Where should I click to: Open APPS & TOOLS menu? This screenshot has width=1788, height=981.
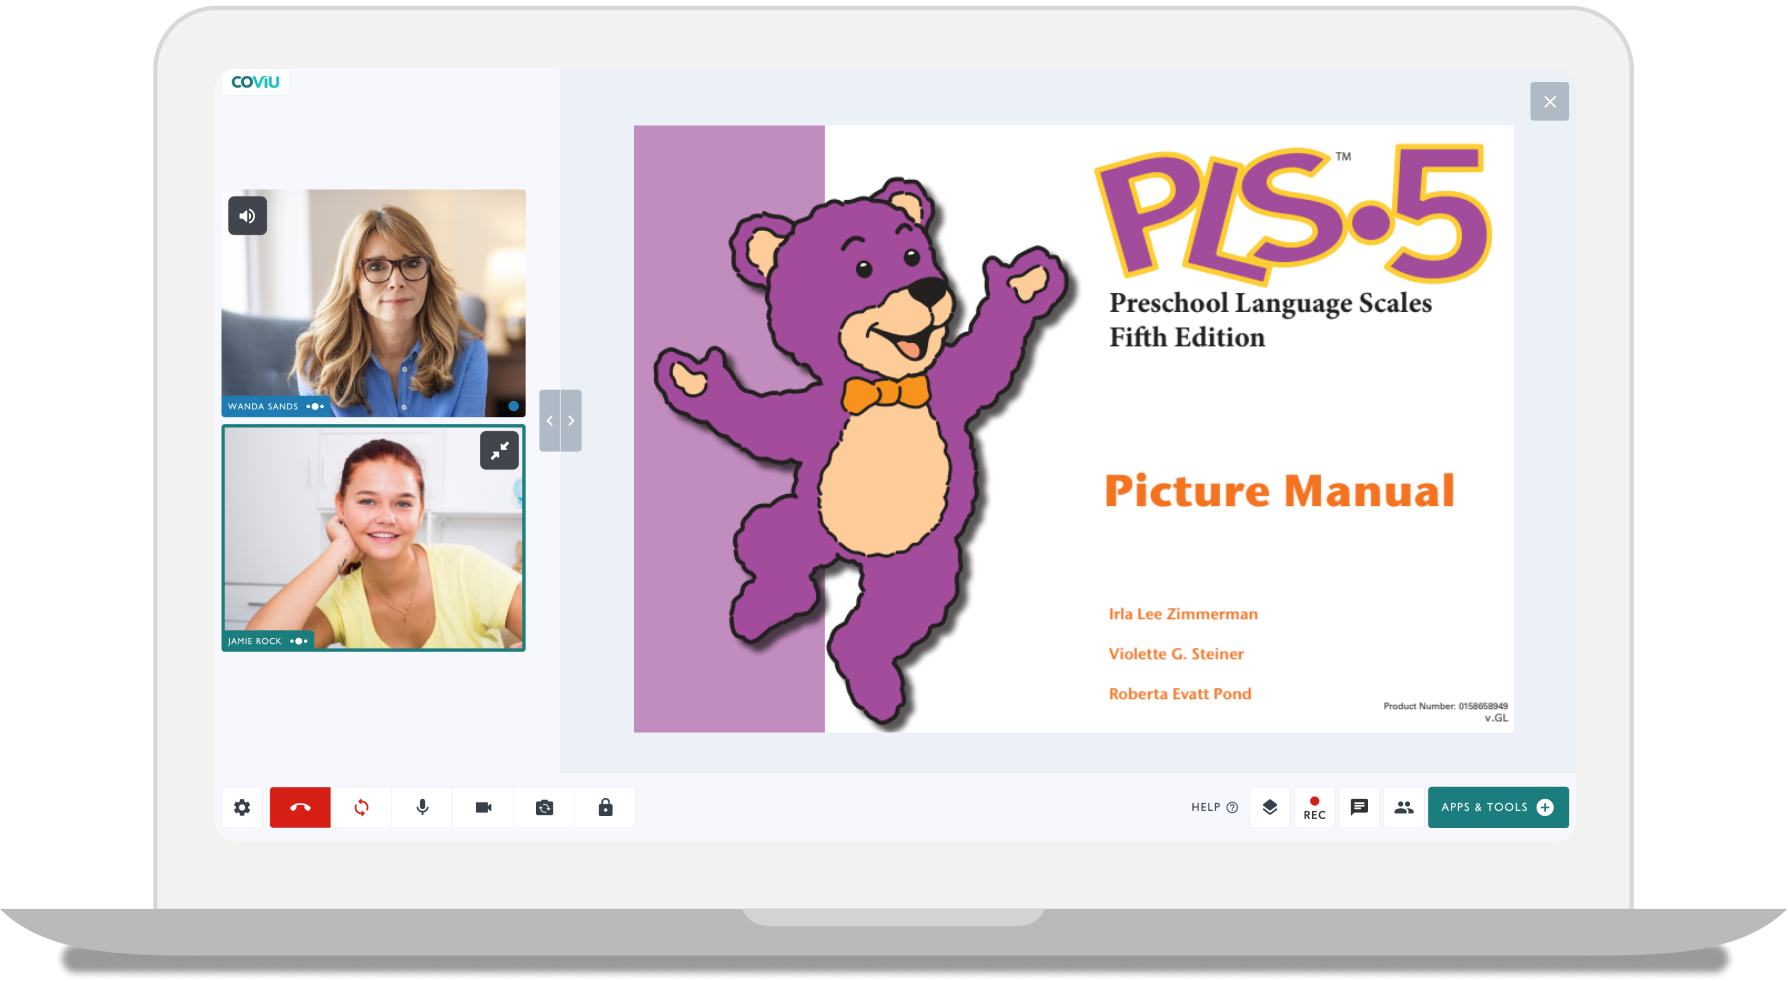pyautogui.click(x=1498, y=807)
